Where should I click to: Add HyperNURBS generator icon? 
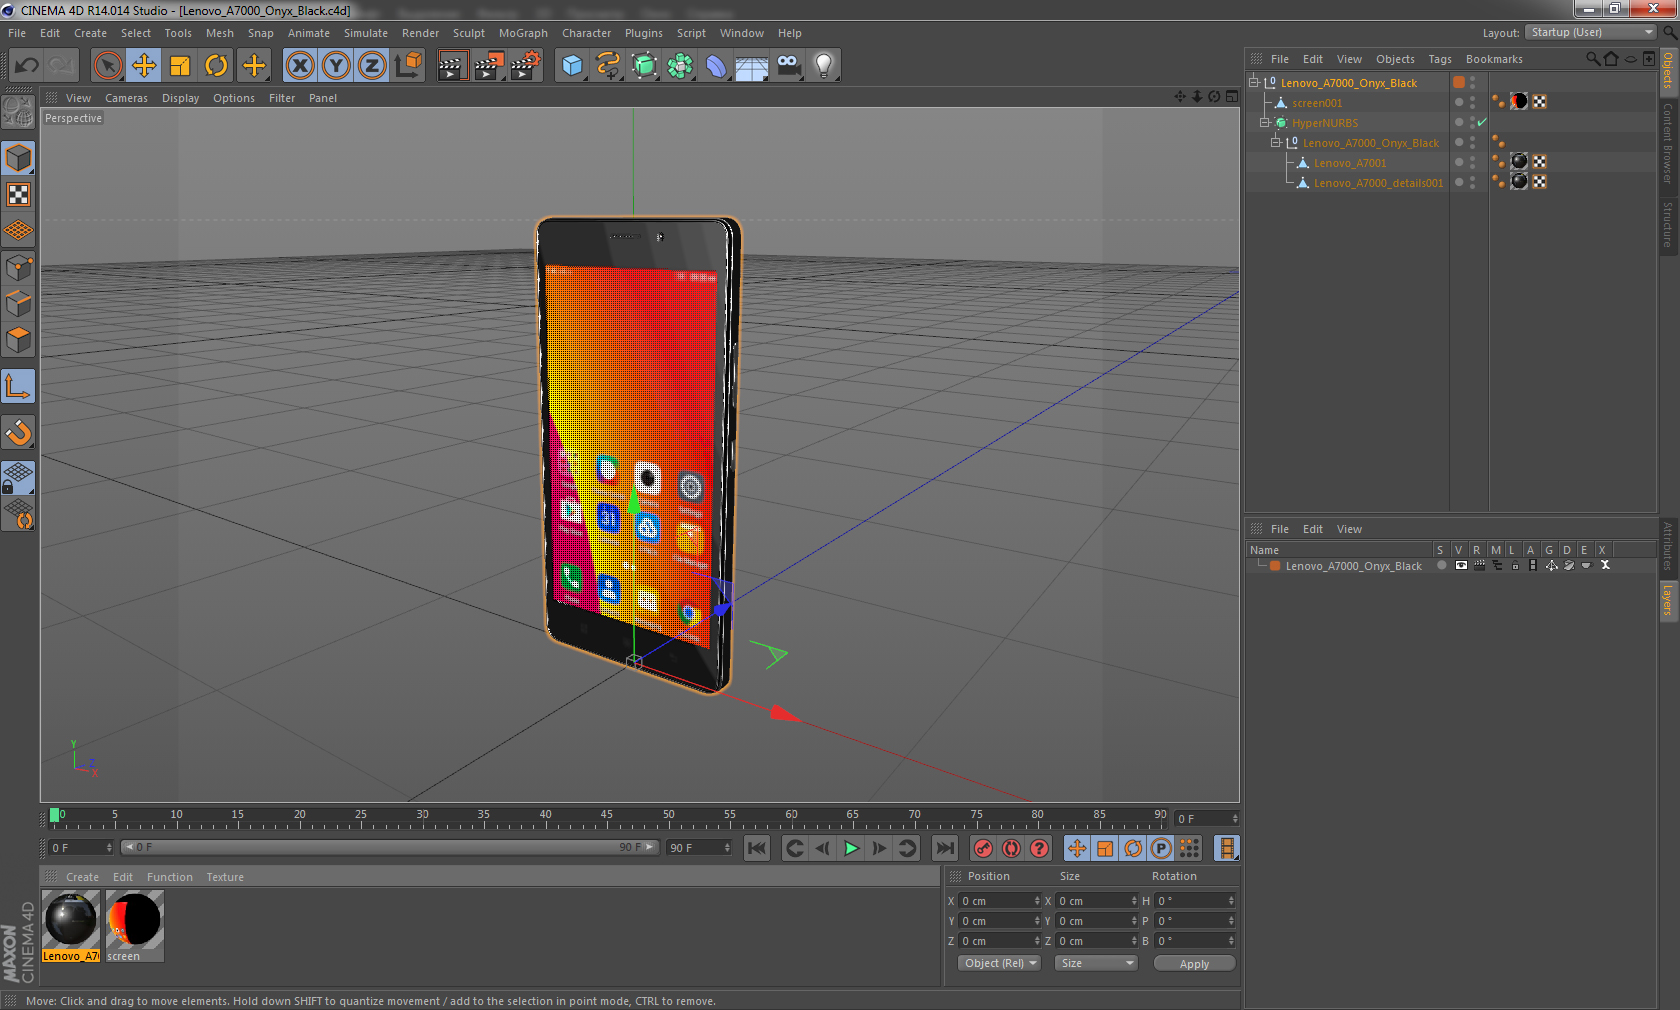[x=644, y=66]
